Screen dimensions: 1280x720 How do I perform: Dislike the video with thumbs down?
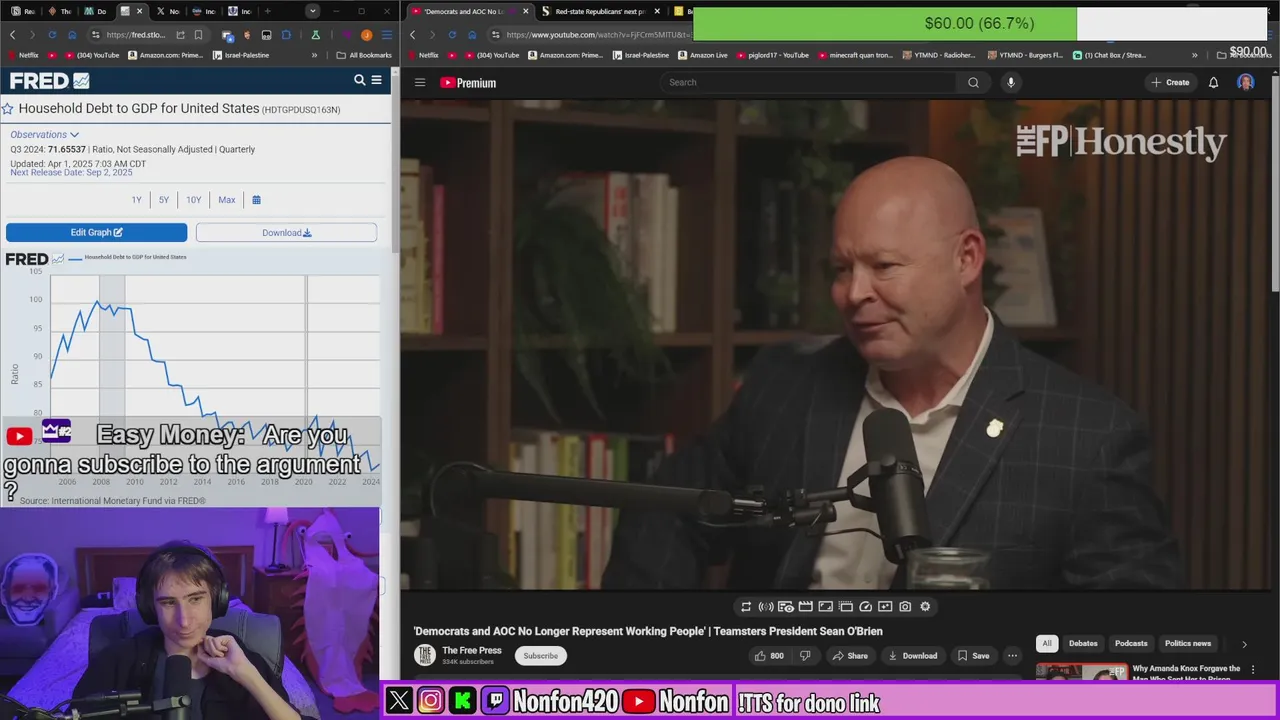[x=805, y=656]
